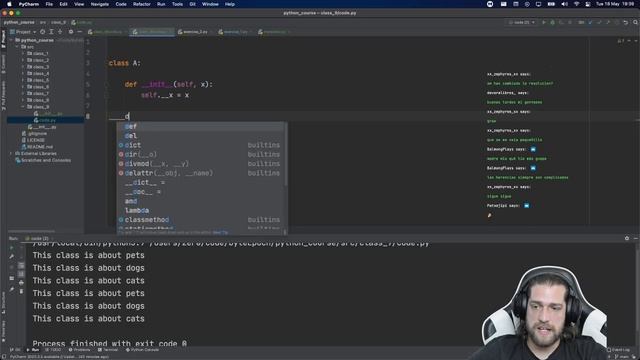Expand External Libraries node

point(11,153)
